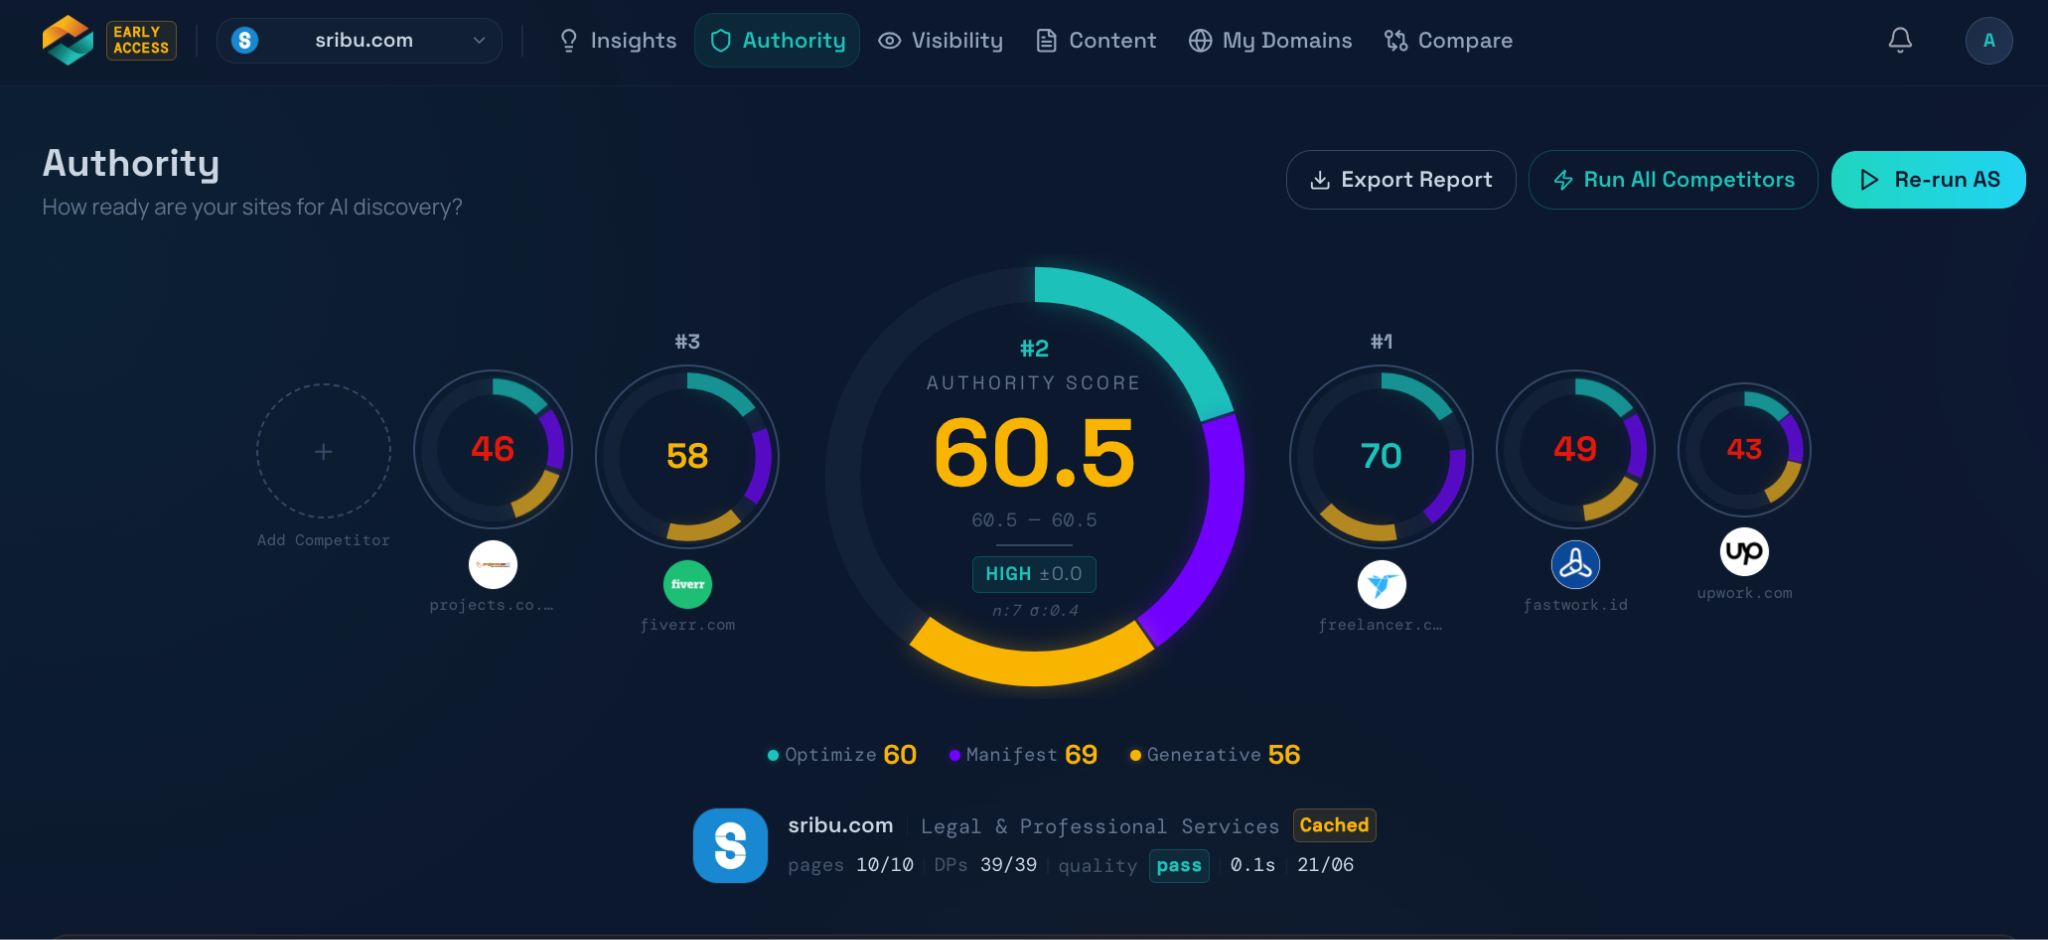Open the Insights tab
The image size is (2048, 940).
(x=618, y=41)
